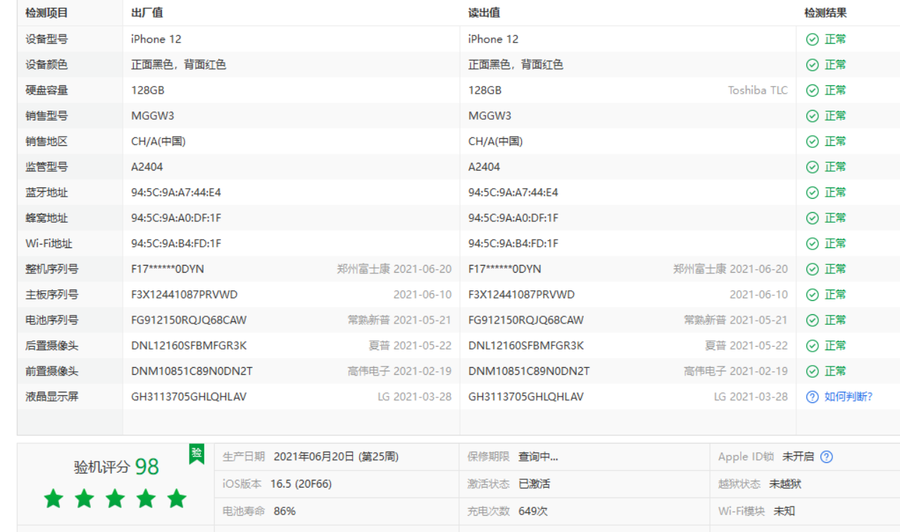Click the 读出值 column header
Viewport: 900px width, 532px height.
pos(484,13)
